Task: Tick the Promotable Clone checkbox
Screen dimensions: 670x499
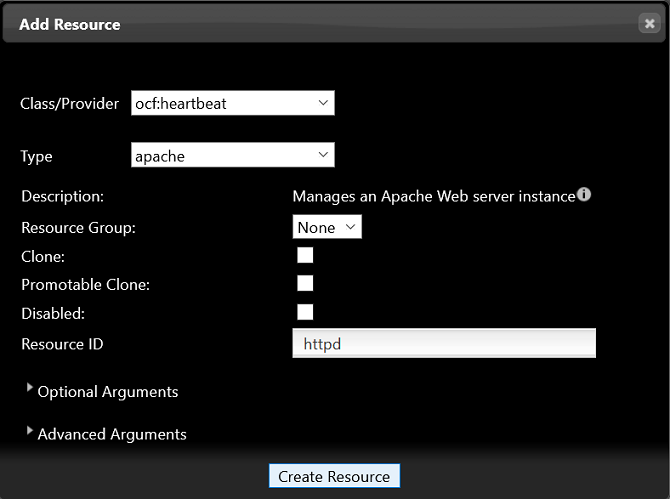Action: (305, 283)
